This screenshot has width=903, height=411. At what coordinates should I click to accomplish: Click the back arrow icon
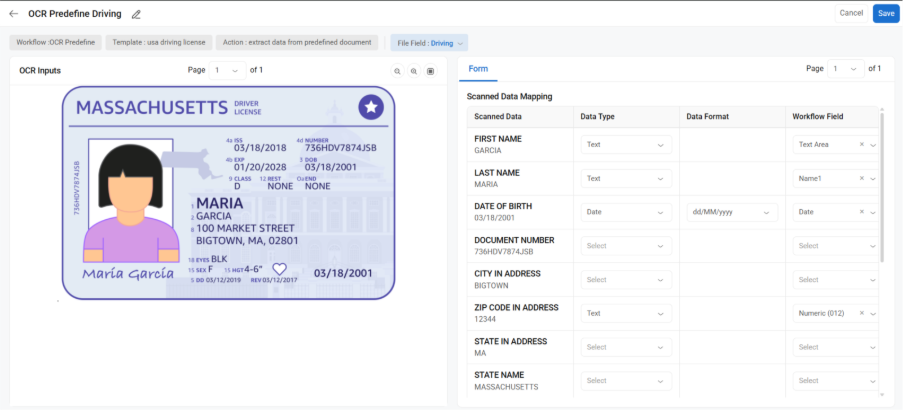(14, 14)
